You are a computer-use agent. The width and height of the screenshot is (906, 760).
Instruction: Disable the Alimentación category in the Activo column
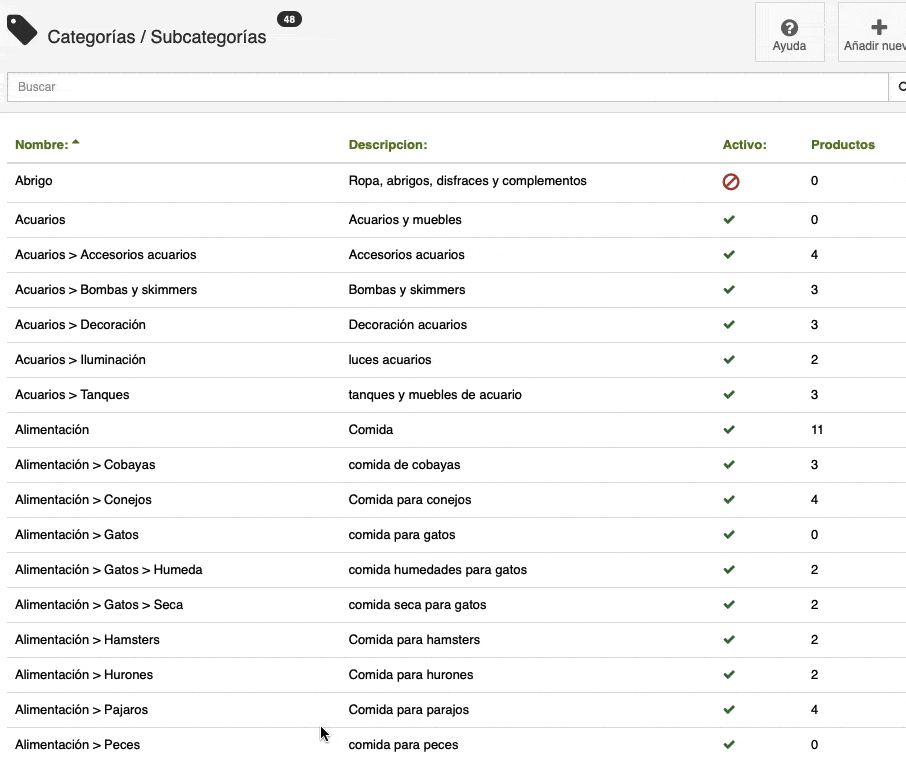pyautogui.click(x=729, y=429)
